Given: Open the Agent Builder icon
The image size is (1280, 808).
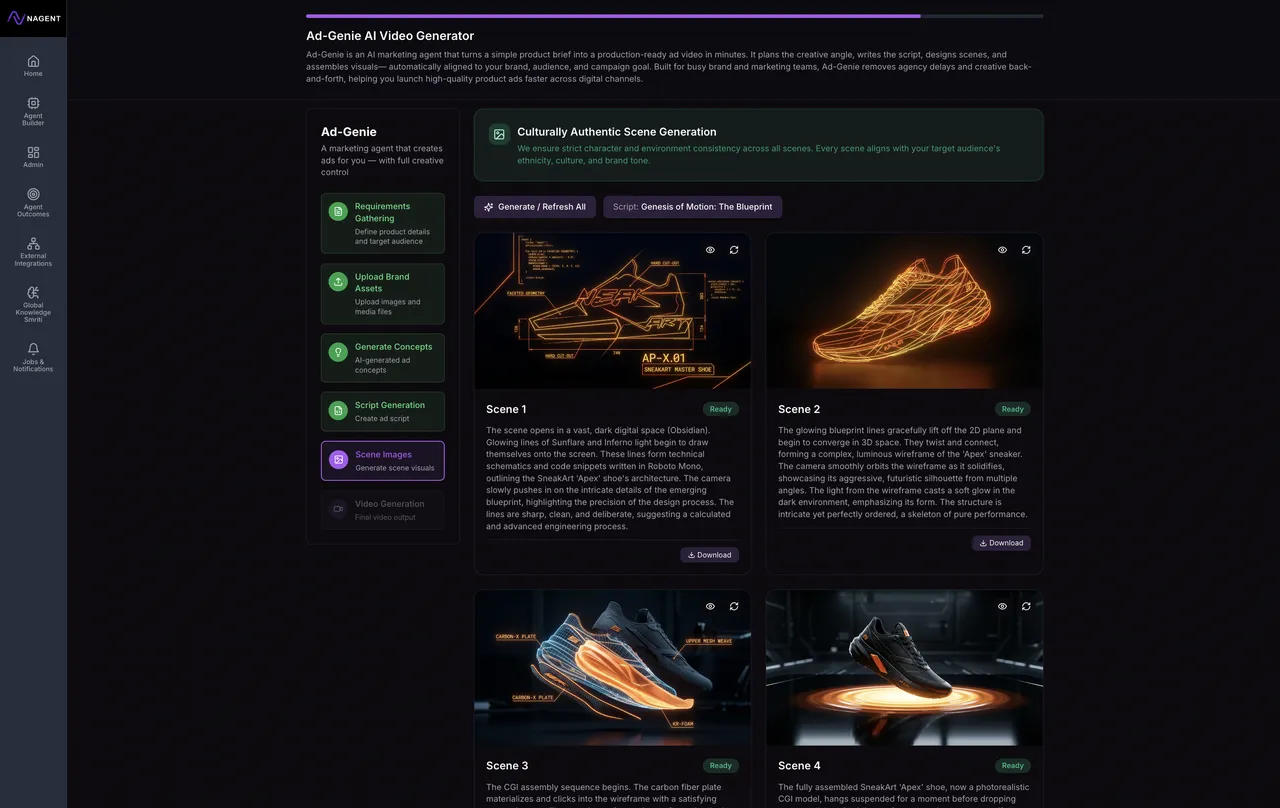Looking at the screenshot, I should point(33,103).
